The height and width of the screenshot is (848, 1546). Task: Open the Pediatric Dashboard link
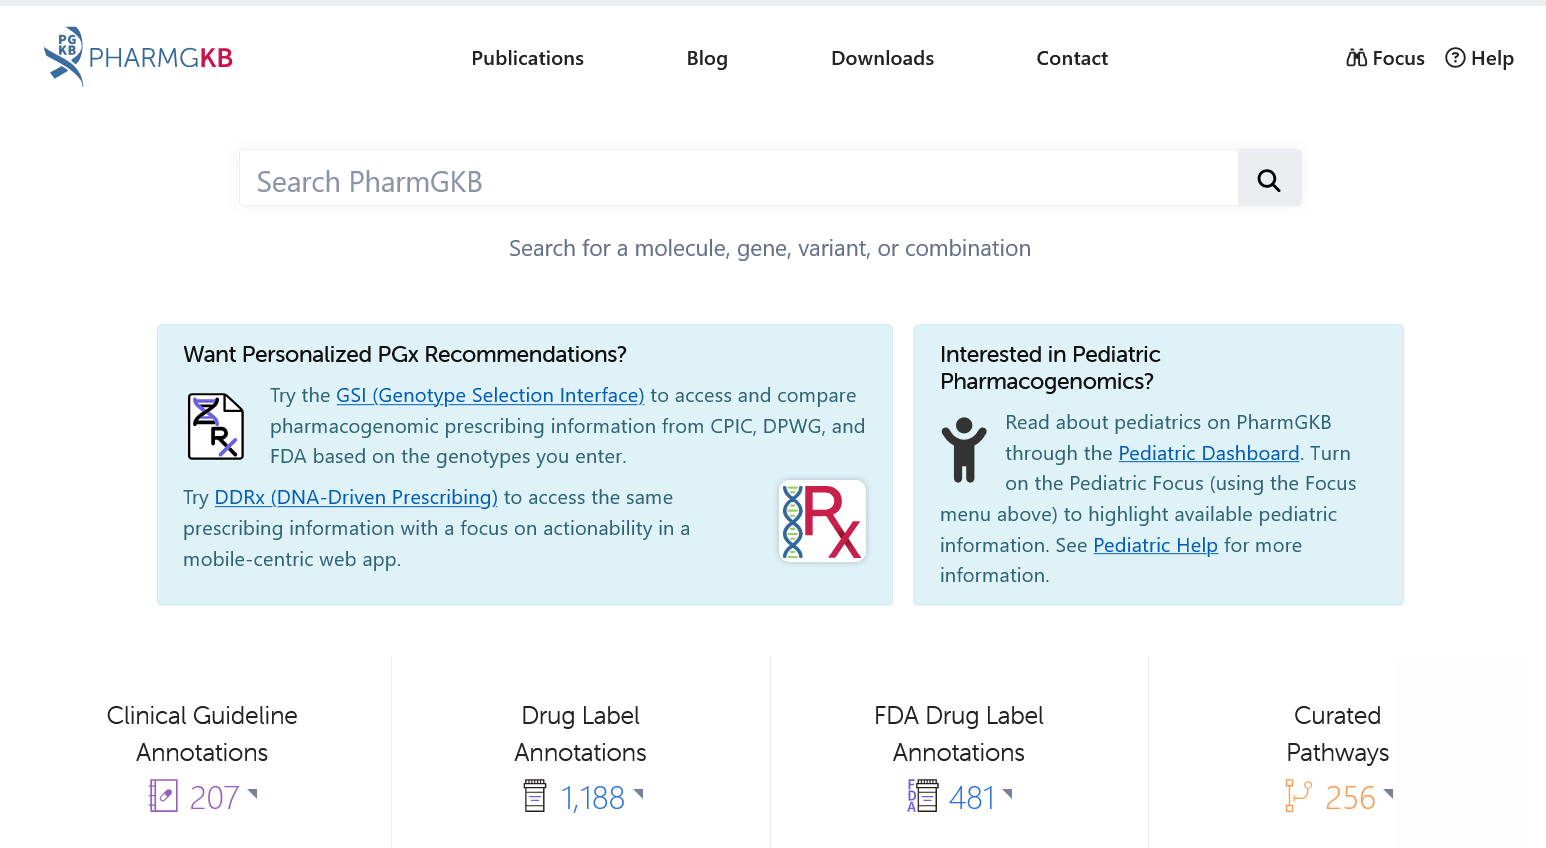pos(1208,453)
